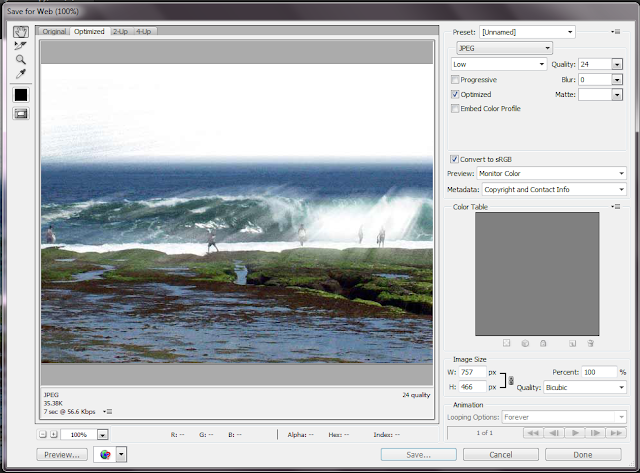Screen dimensions: 640x473
Task: Open the JPEG file format dropdown
Action: pos(504,48)
